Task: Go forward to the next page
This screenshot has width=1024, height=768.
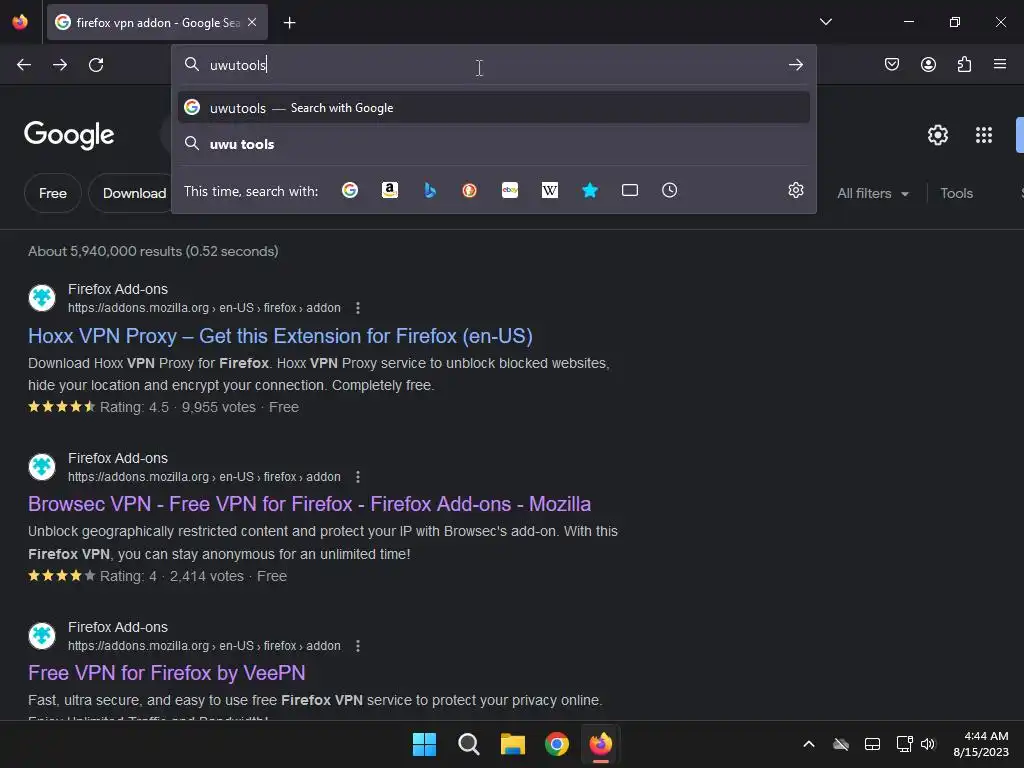Action: 60,65
